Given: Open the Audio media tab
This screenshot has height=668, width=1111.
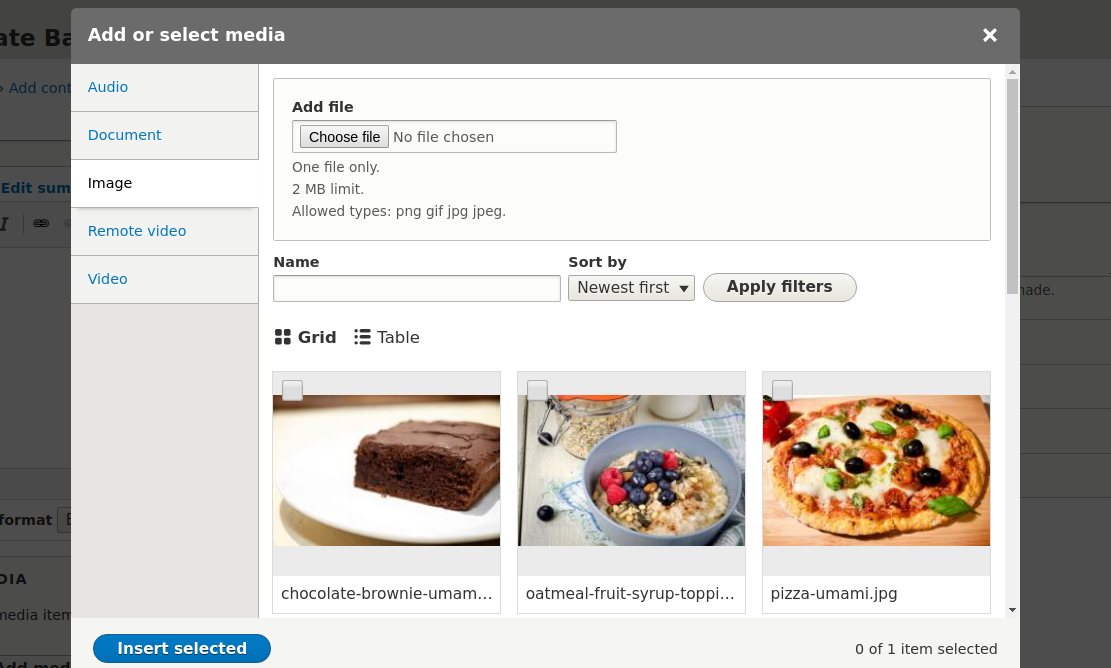Looking at the screenshot, I should point(108,87).
